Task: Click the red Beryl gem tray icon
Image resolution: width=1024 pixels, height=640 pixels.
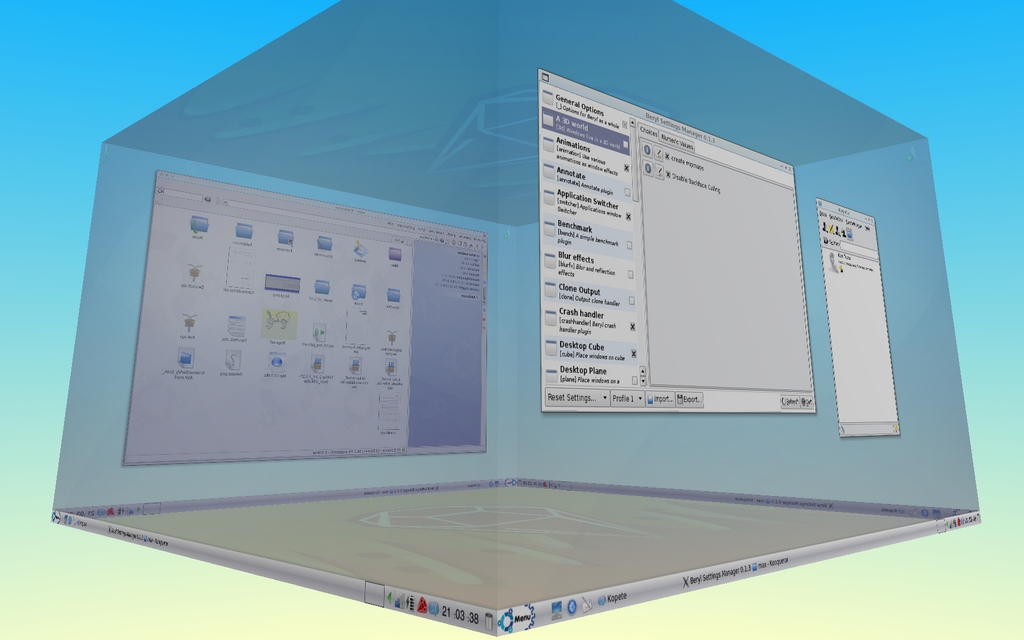Action: [422, 605]
